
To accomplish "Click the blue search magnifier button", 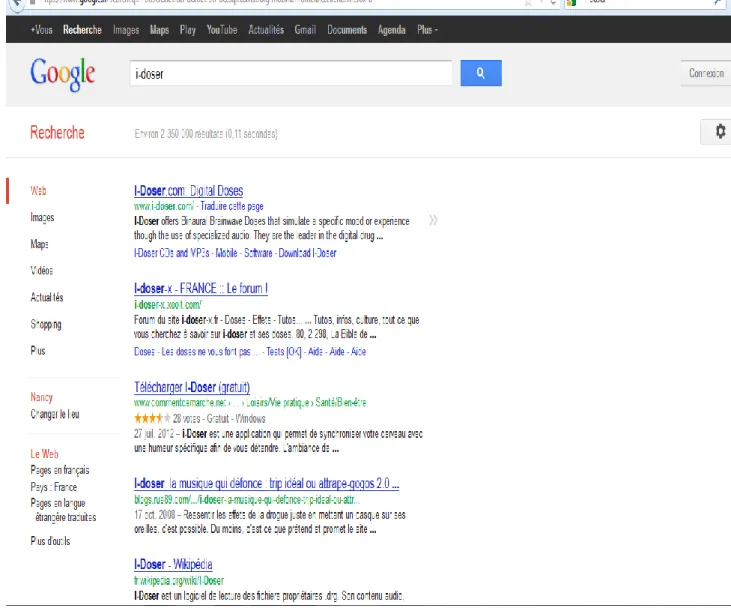I will (481, 73).
